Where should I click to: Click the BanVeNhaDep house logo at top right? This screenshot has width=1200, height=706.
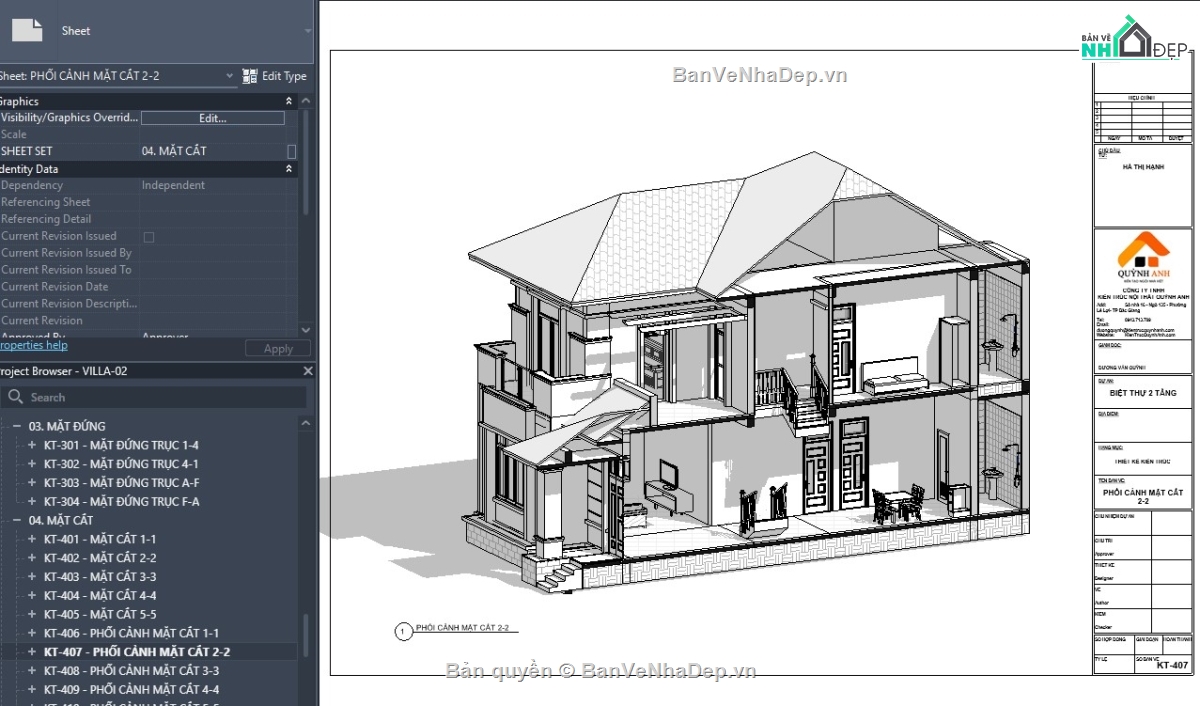tap(1133, 40)
